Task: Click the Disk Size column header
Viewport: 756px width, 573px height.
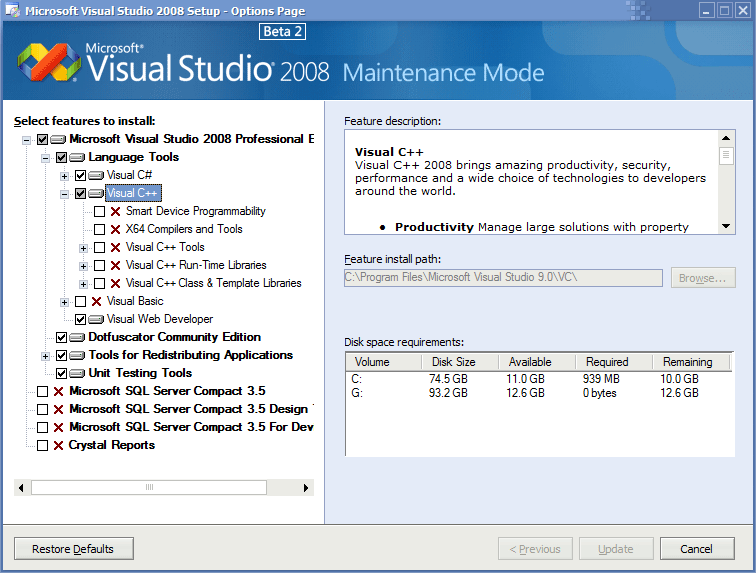Action: (459, 362)
